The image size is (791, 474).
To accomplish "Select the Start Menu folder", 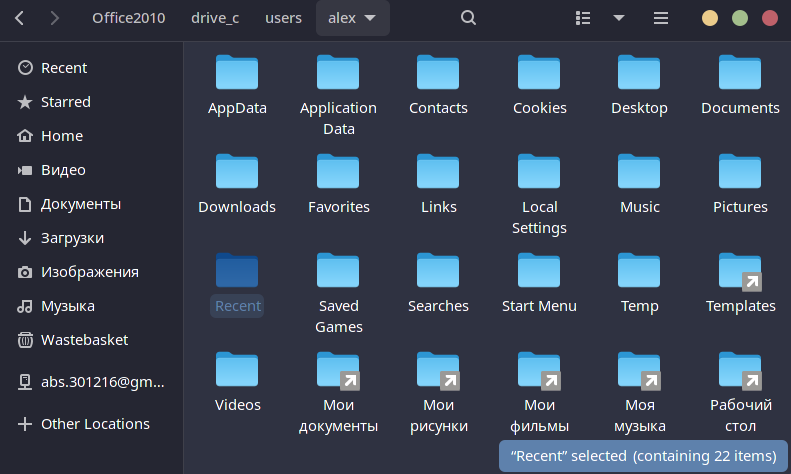I will (539, 271).
